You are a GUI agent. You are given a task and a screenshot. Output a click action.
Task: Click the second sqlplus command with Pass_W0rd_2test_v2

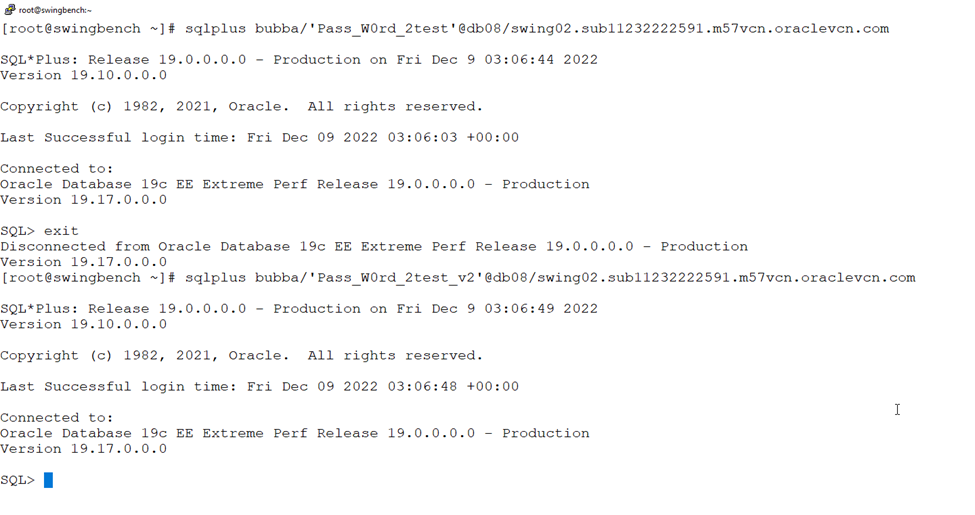458,277
